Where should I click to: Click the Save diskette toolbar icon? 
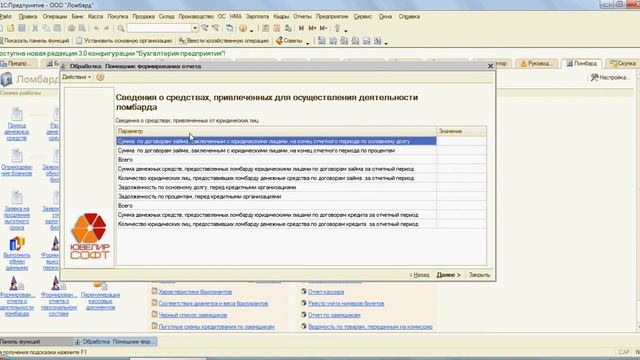(x=22, y=28)
